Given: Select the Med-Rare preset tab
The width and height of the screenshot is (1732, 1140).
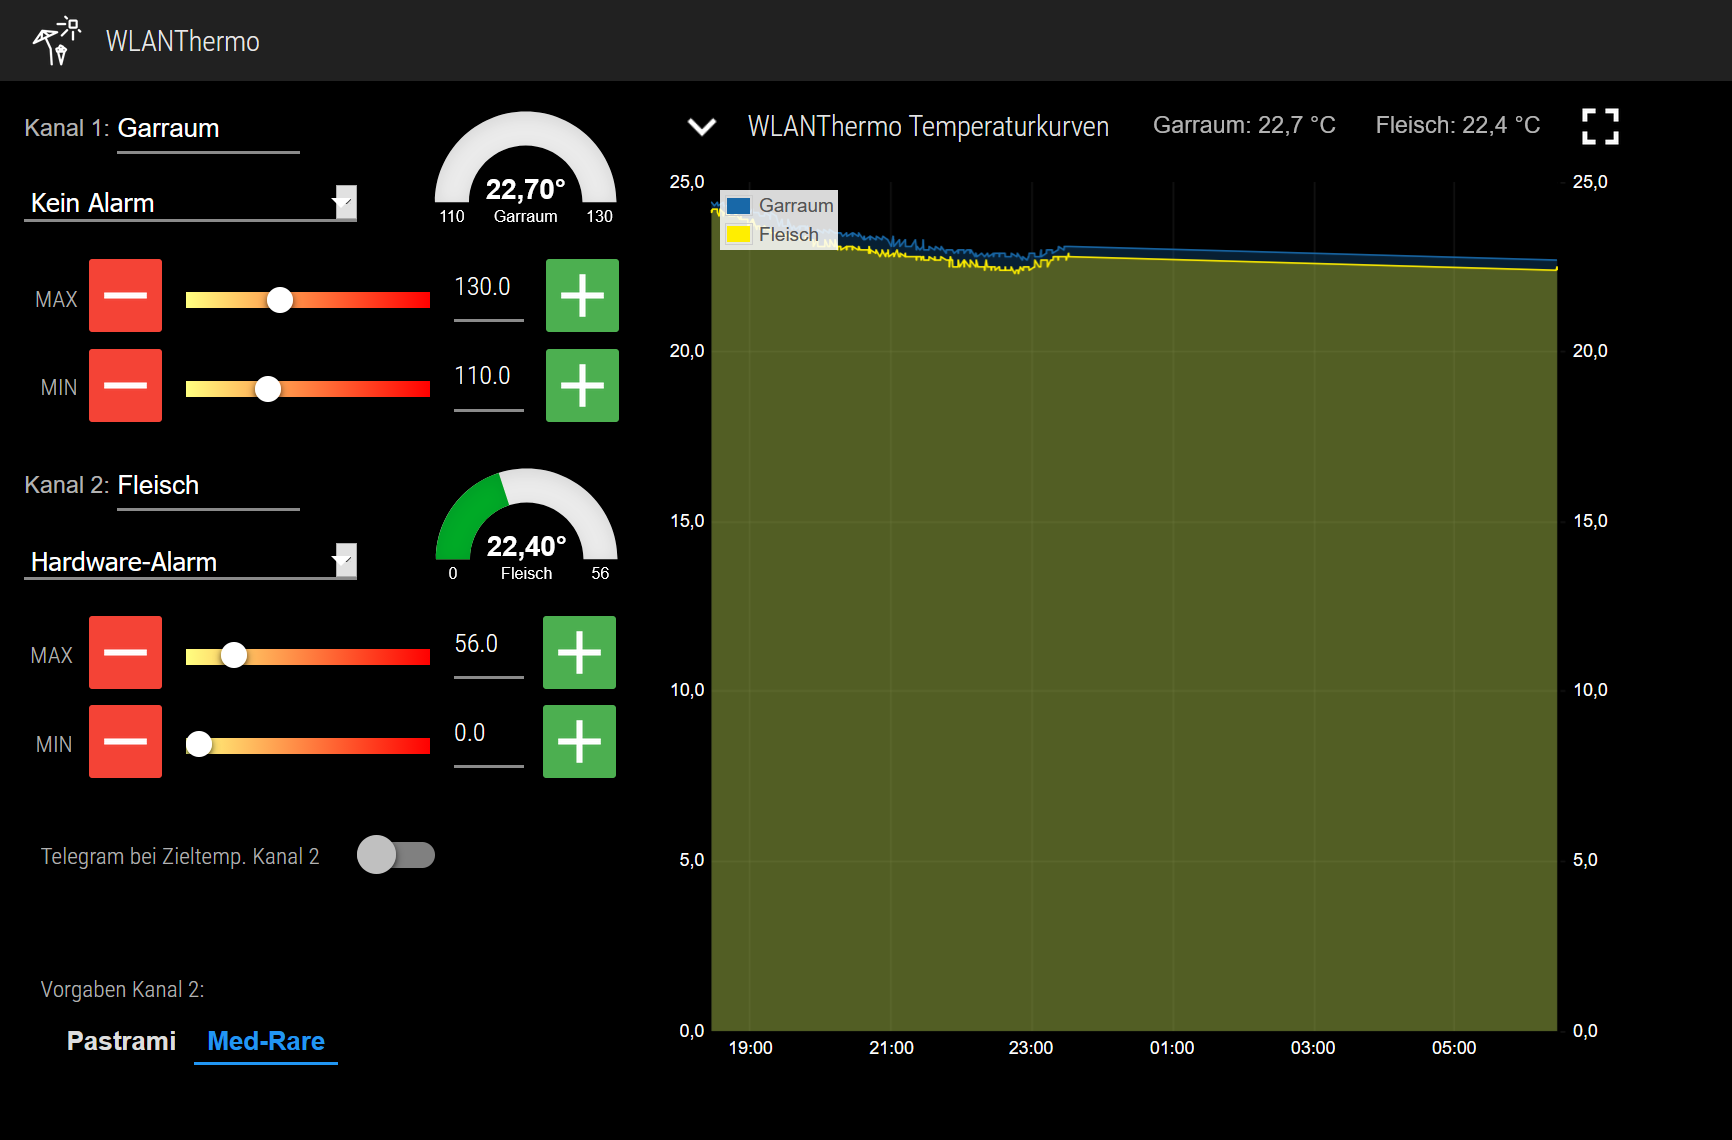Looking at the screenshot, I should pos(266,1041).
